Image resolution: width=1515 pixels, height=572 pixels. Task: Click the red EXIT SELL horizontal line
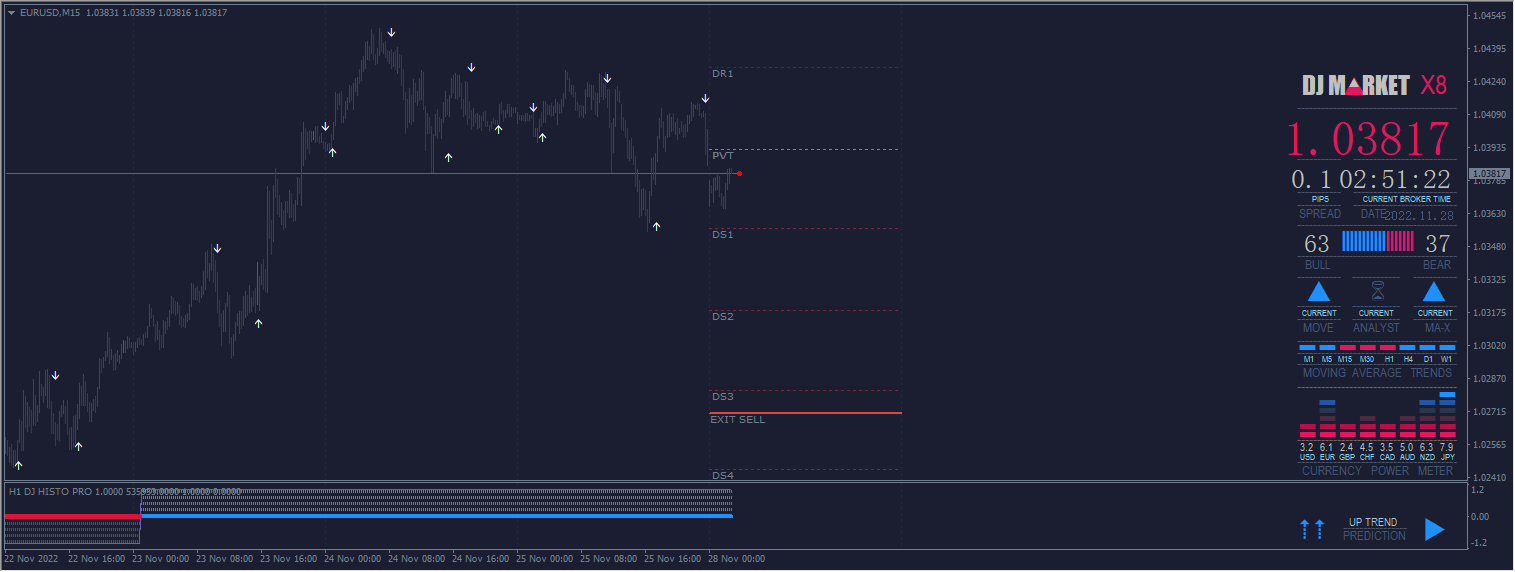[805, 413]
